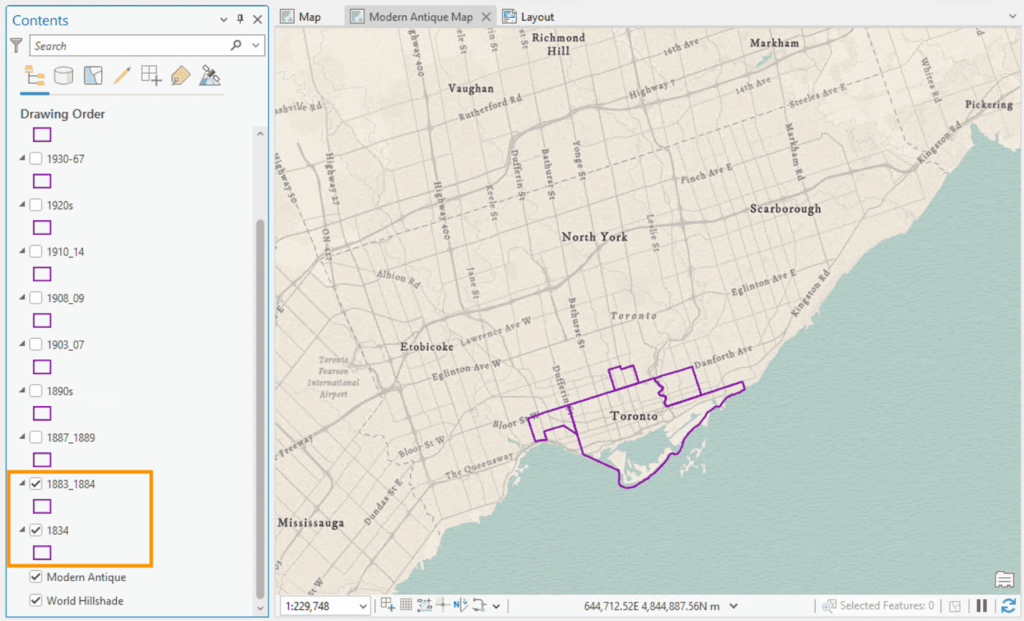Open the coordinate units dropdown arrow
Image resolution: width=1024 pixels, height=621 pixels.
(x=735, y=606)
